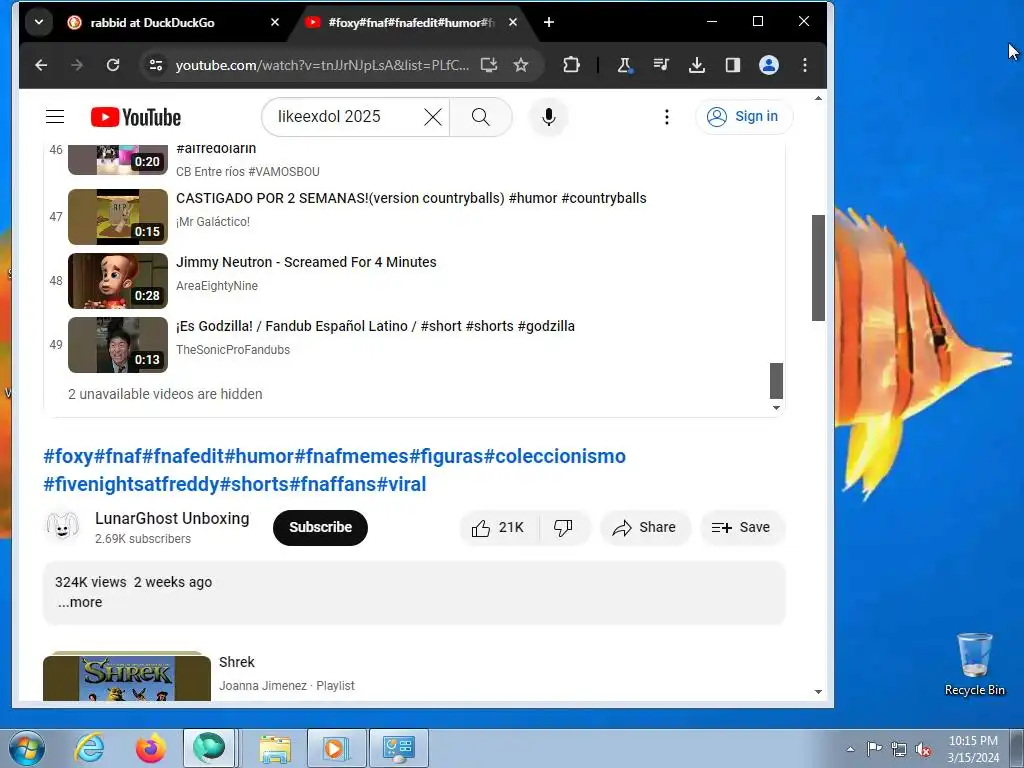Open the browser profile avatar
Screen dimensions: 1024x768
[769, 65]
